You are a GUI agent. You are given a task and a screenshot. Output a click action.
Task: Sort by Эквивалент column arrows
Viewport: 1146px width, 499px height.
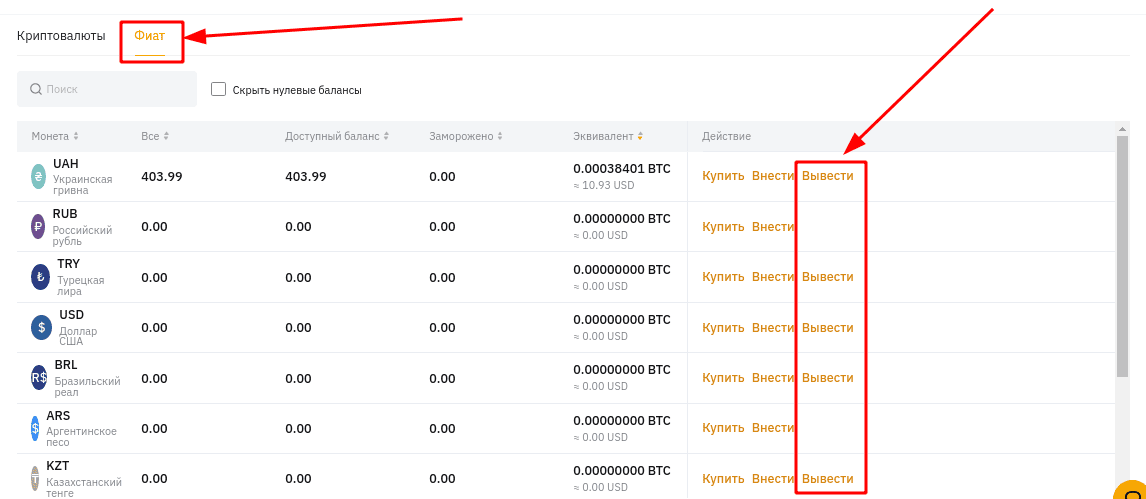[640, 137]
